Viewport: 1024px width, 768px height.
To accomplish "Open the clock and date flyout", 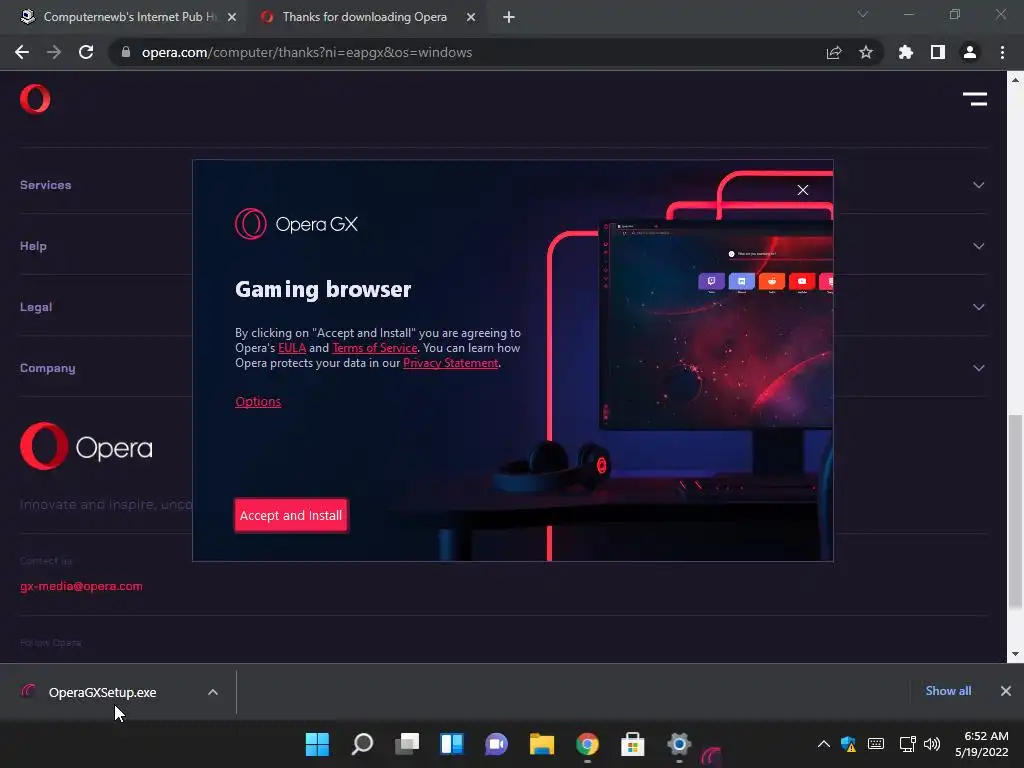I will point(982,744).
